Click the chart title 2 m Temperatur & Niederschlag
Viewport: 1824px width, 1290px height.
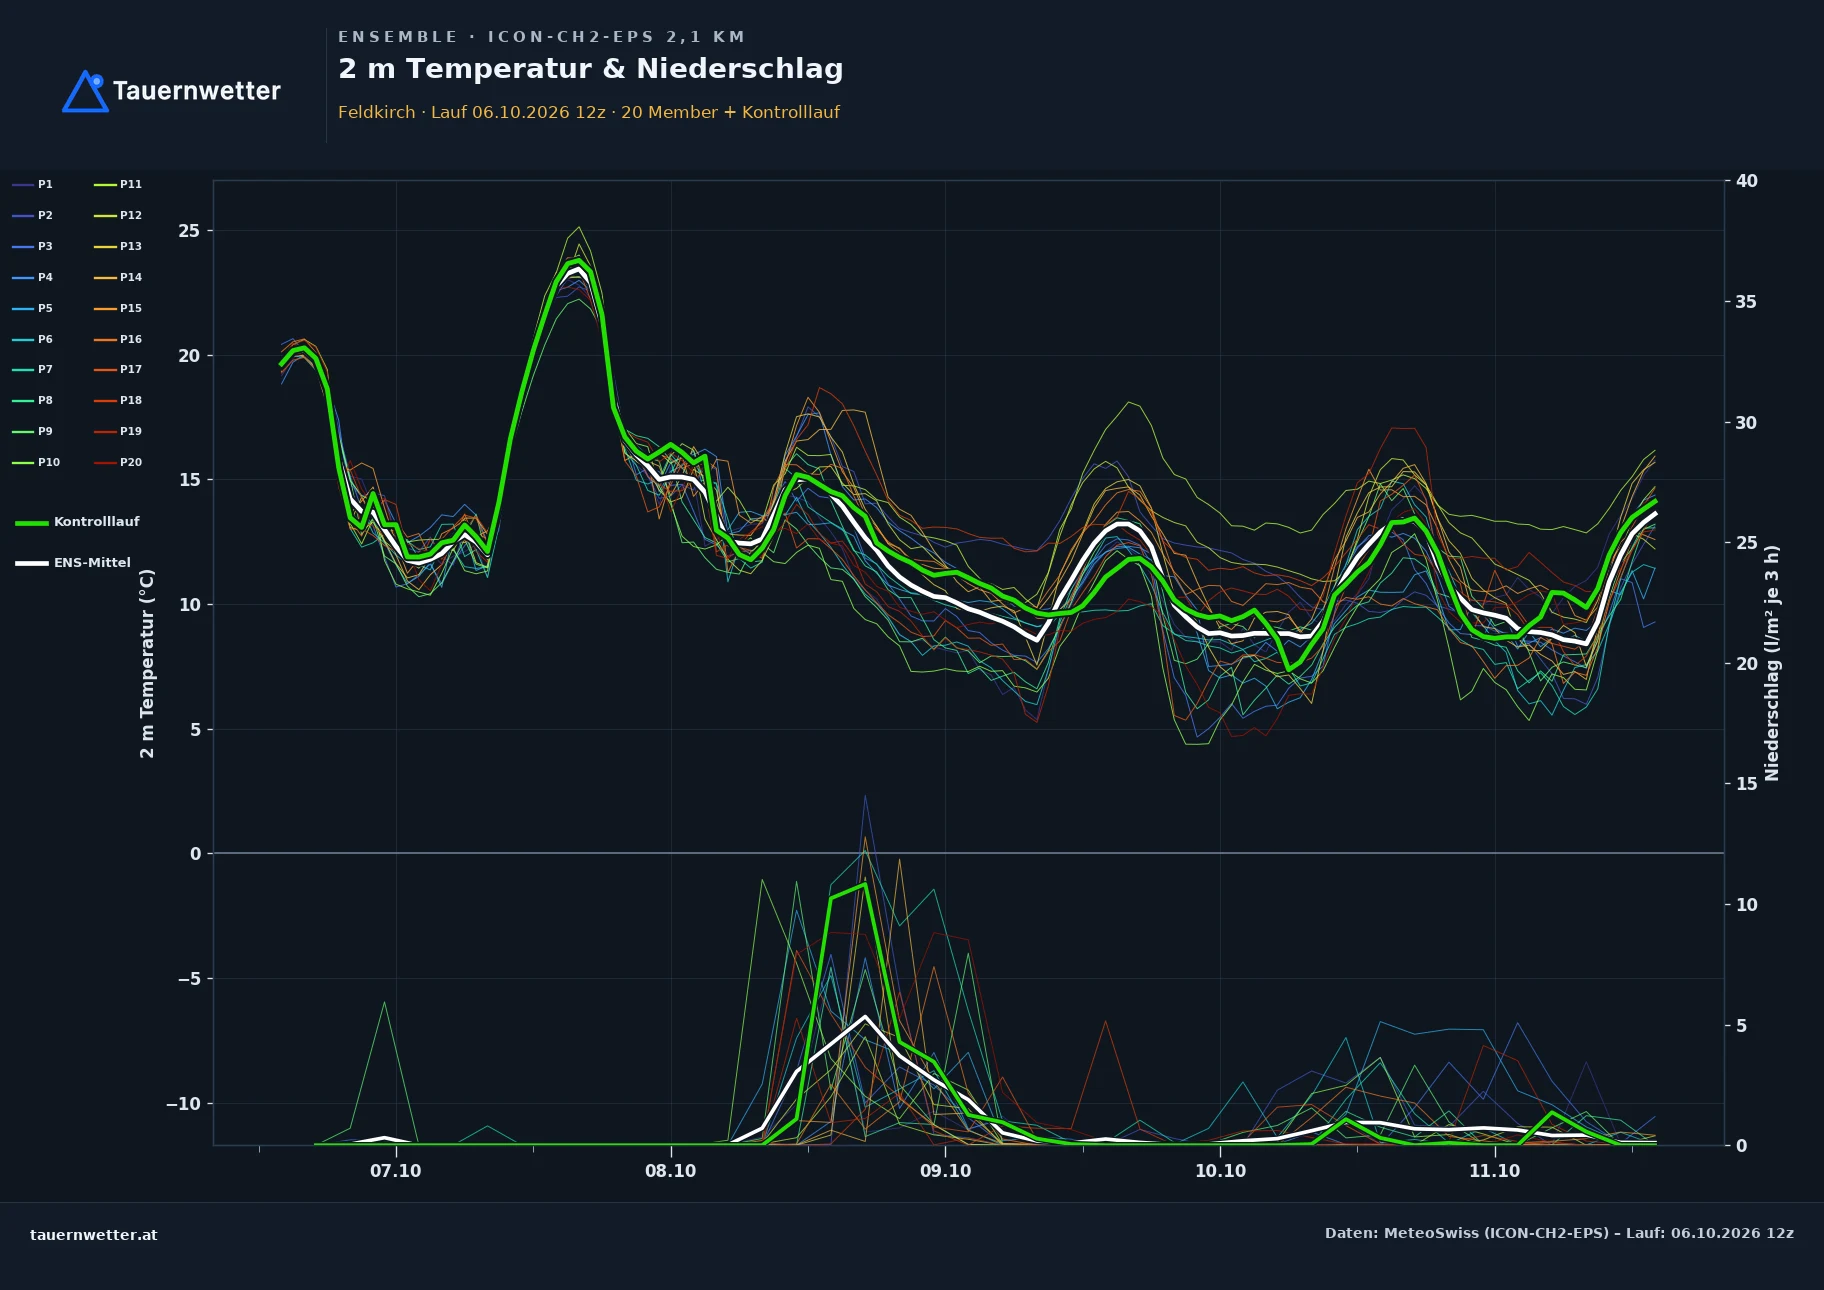(x=591, y=69)
